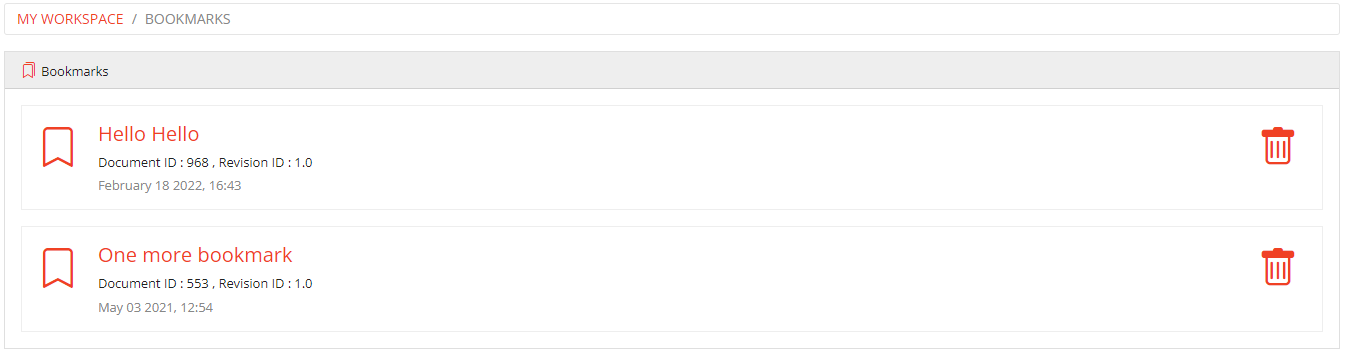Click Revision ID text beside Document ID 968

pos(266,162)
